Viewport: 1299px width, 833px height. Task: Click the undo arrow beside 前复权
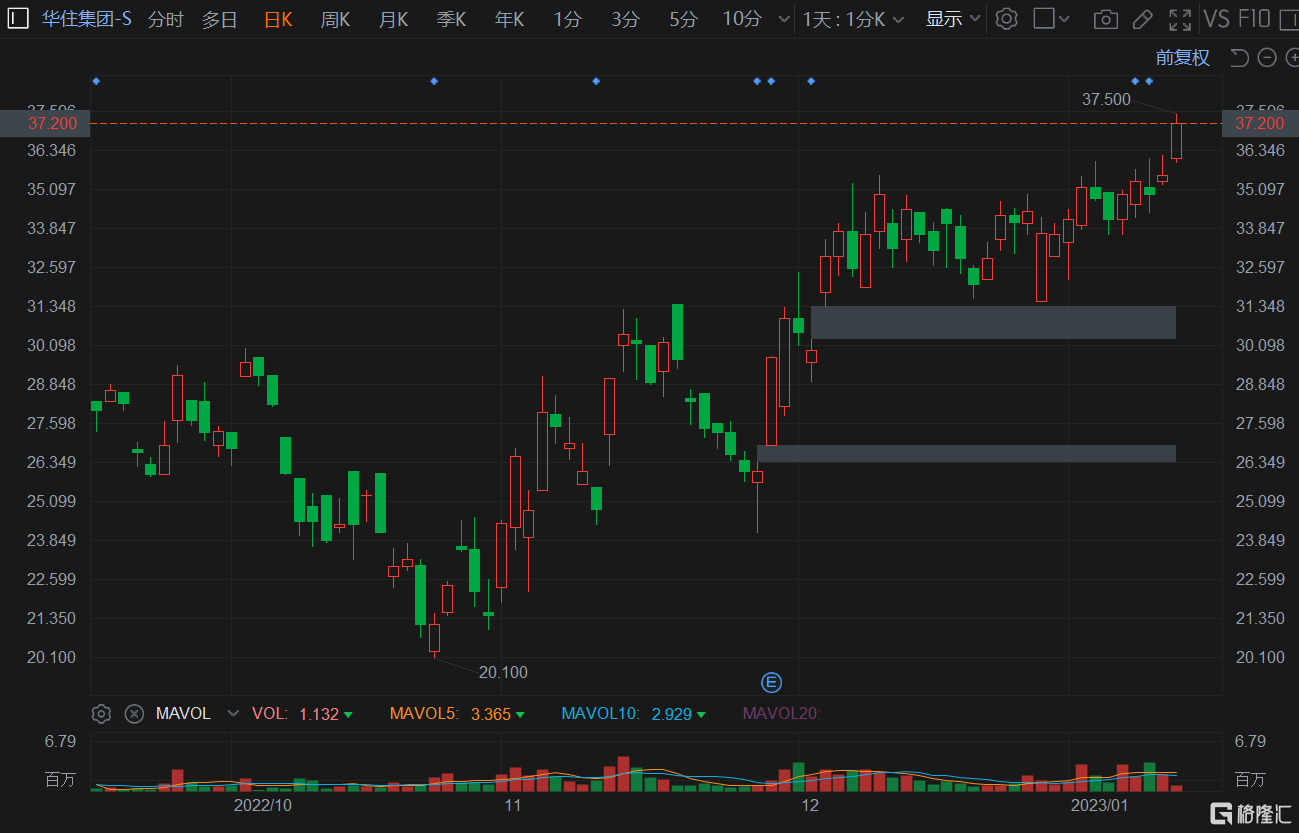pos(1239,58)
